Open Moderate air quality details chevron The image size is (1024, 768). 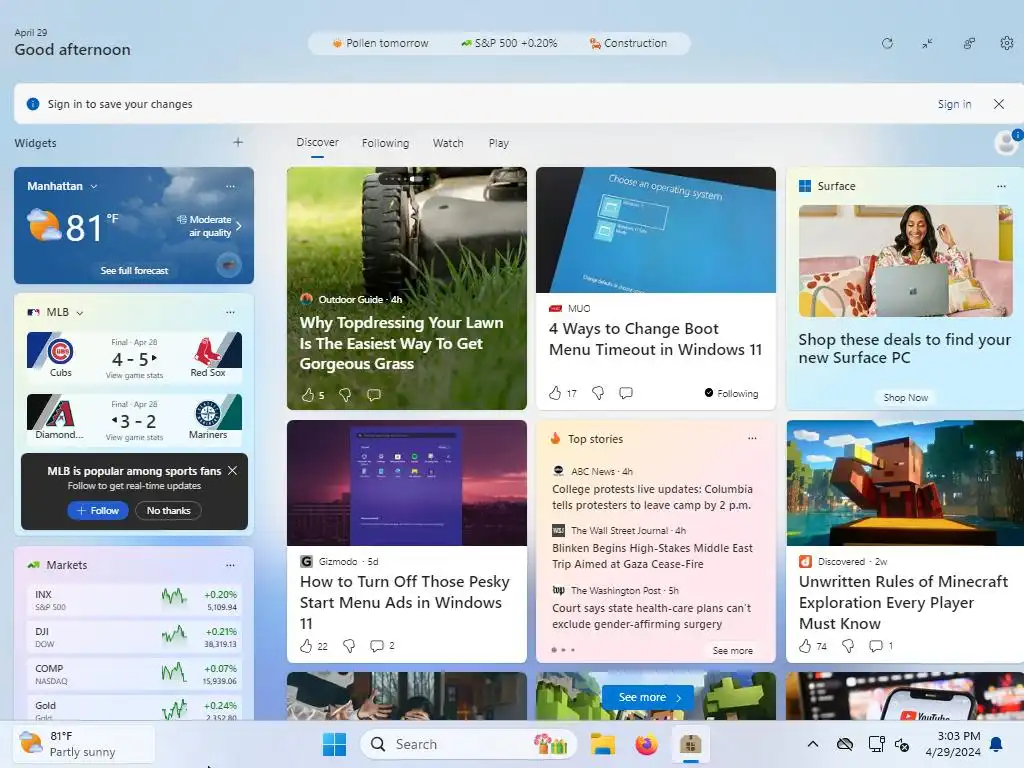[x=238, y=226]
